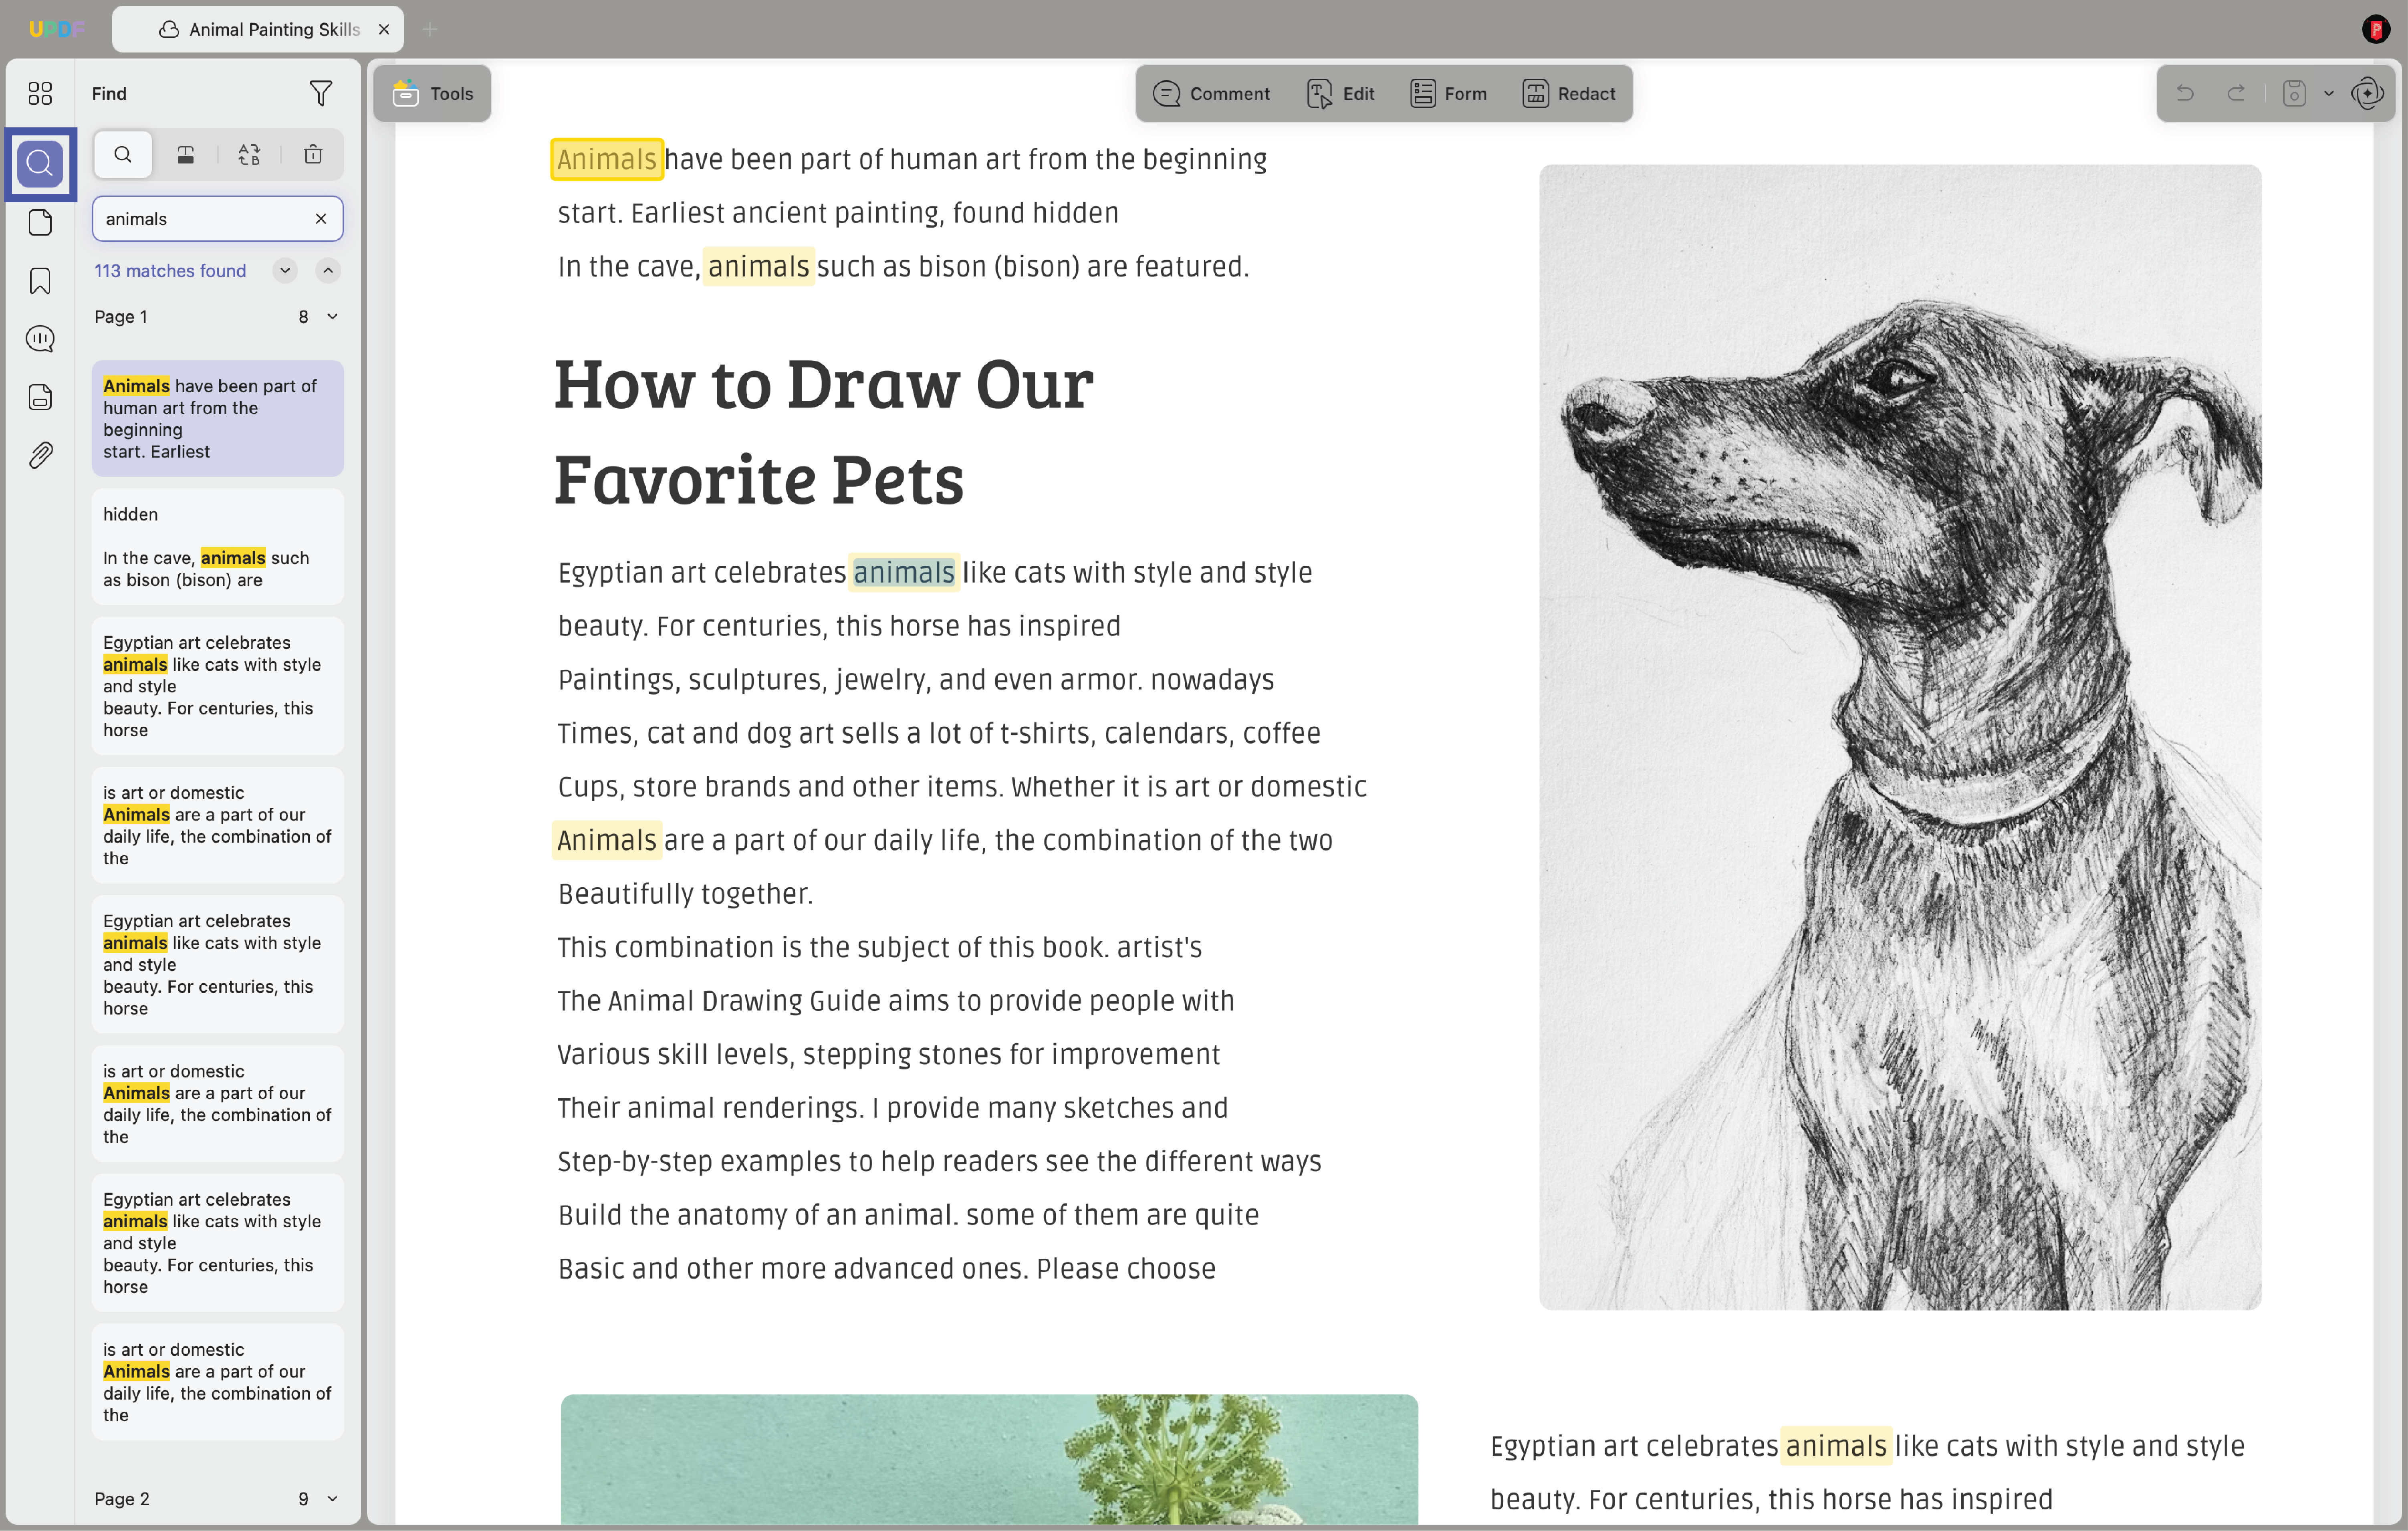Image resolution: width=2408 pixels, height=1531 pixels.
Task: Open the Comments list panel icon
Action: click(x=40, y=339)
